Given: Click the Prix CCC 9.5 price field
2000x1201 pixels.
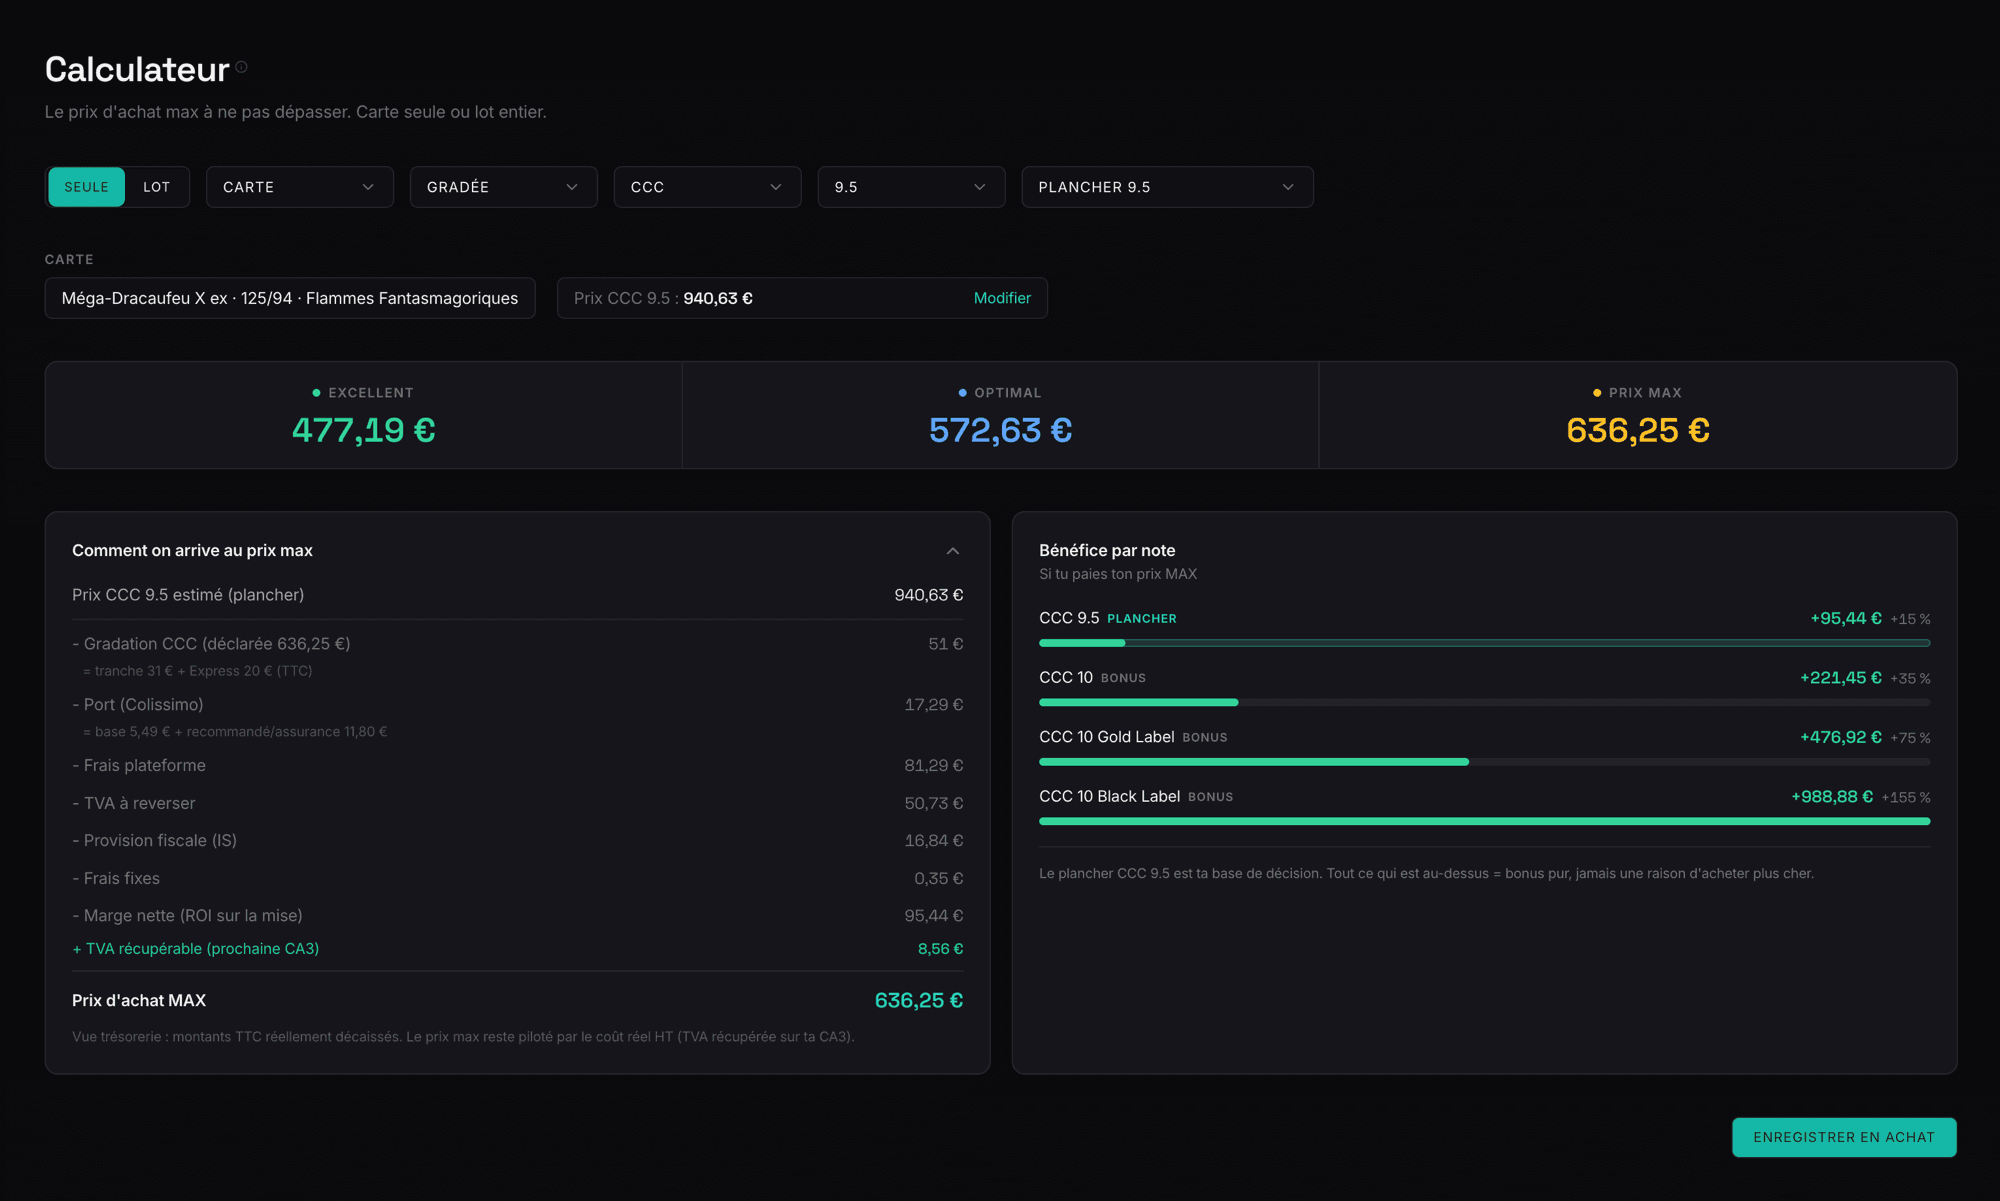Looking at the screenshot, I should 802,298.
